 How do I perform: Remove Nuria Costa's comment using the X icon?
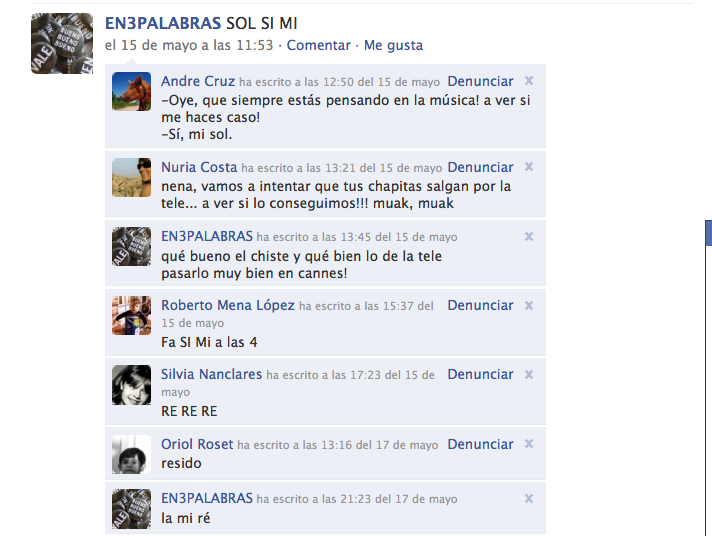(529, 167)
